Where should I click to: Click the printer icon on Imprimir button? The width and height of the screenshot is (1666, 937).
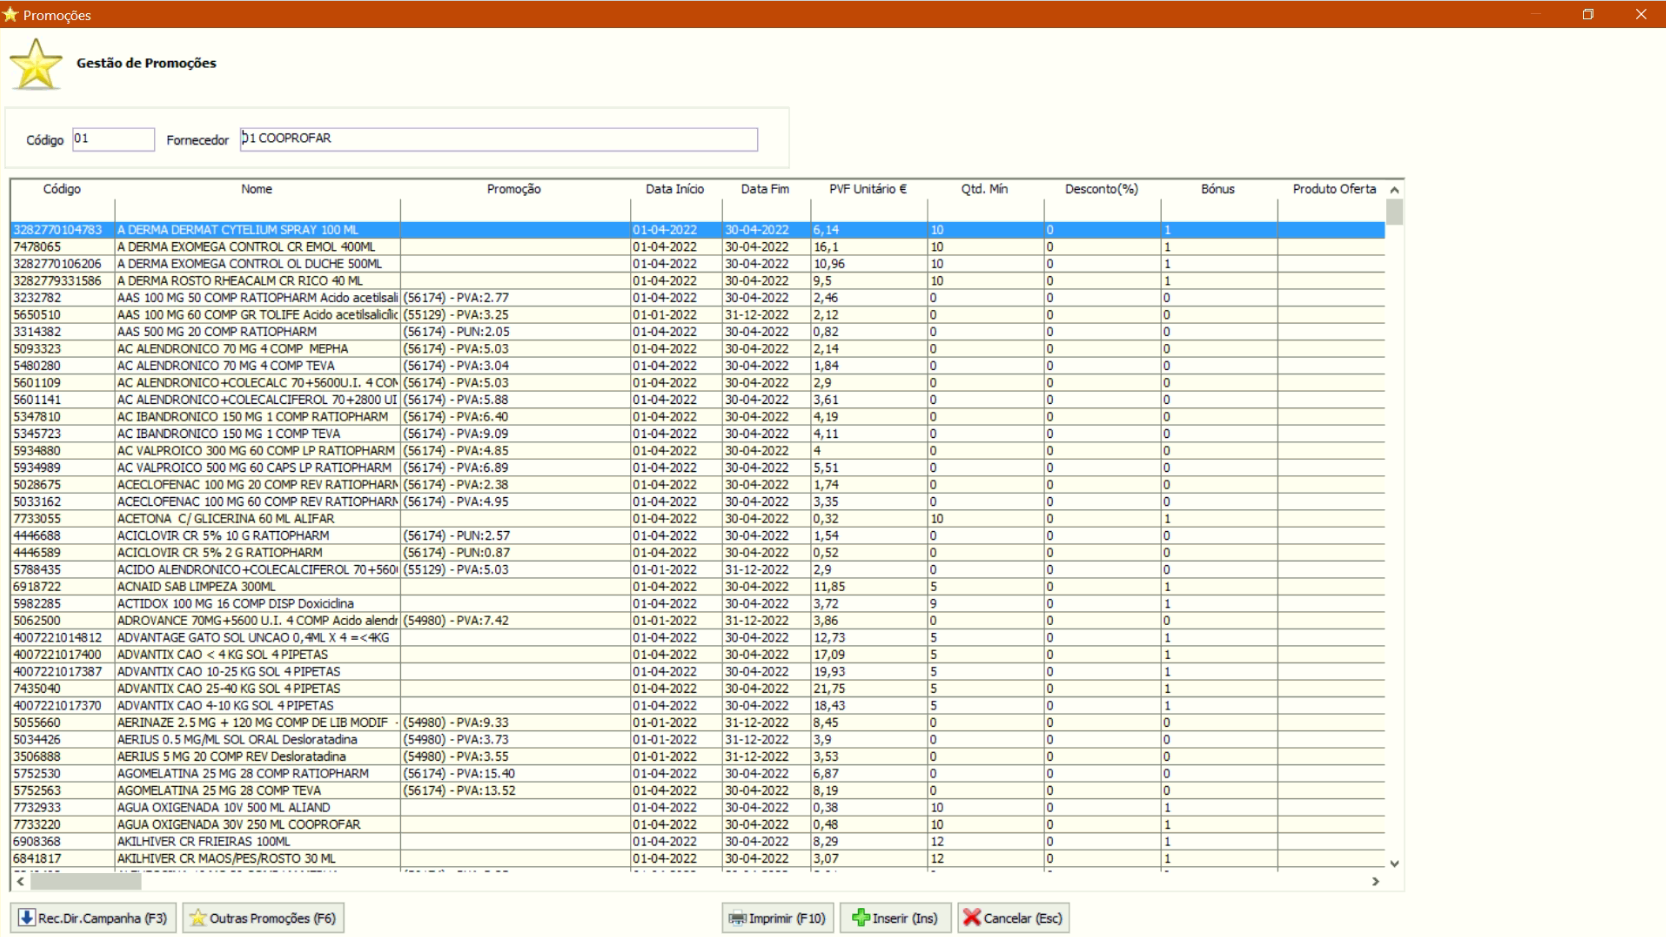(737, 918)
